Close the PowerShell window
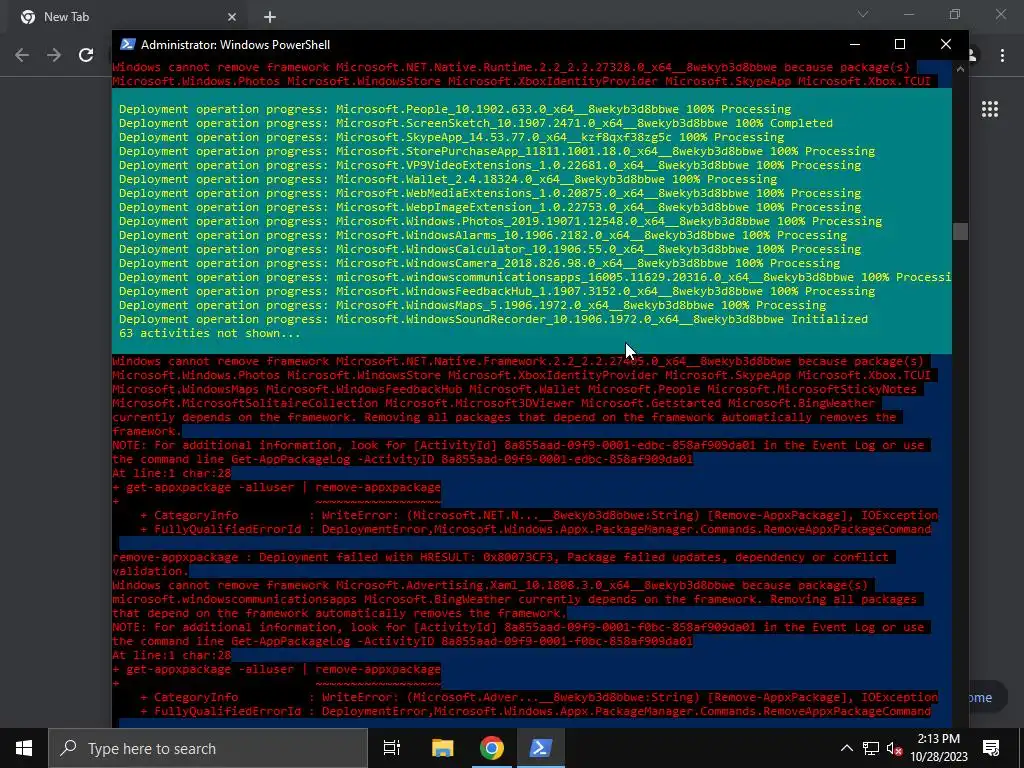The image size is (1024, 768). (946, 44)
